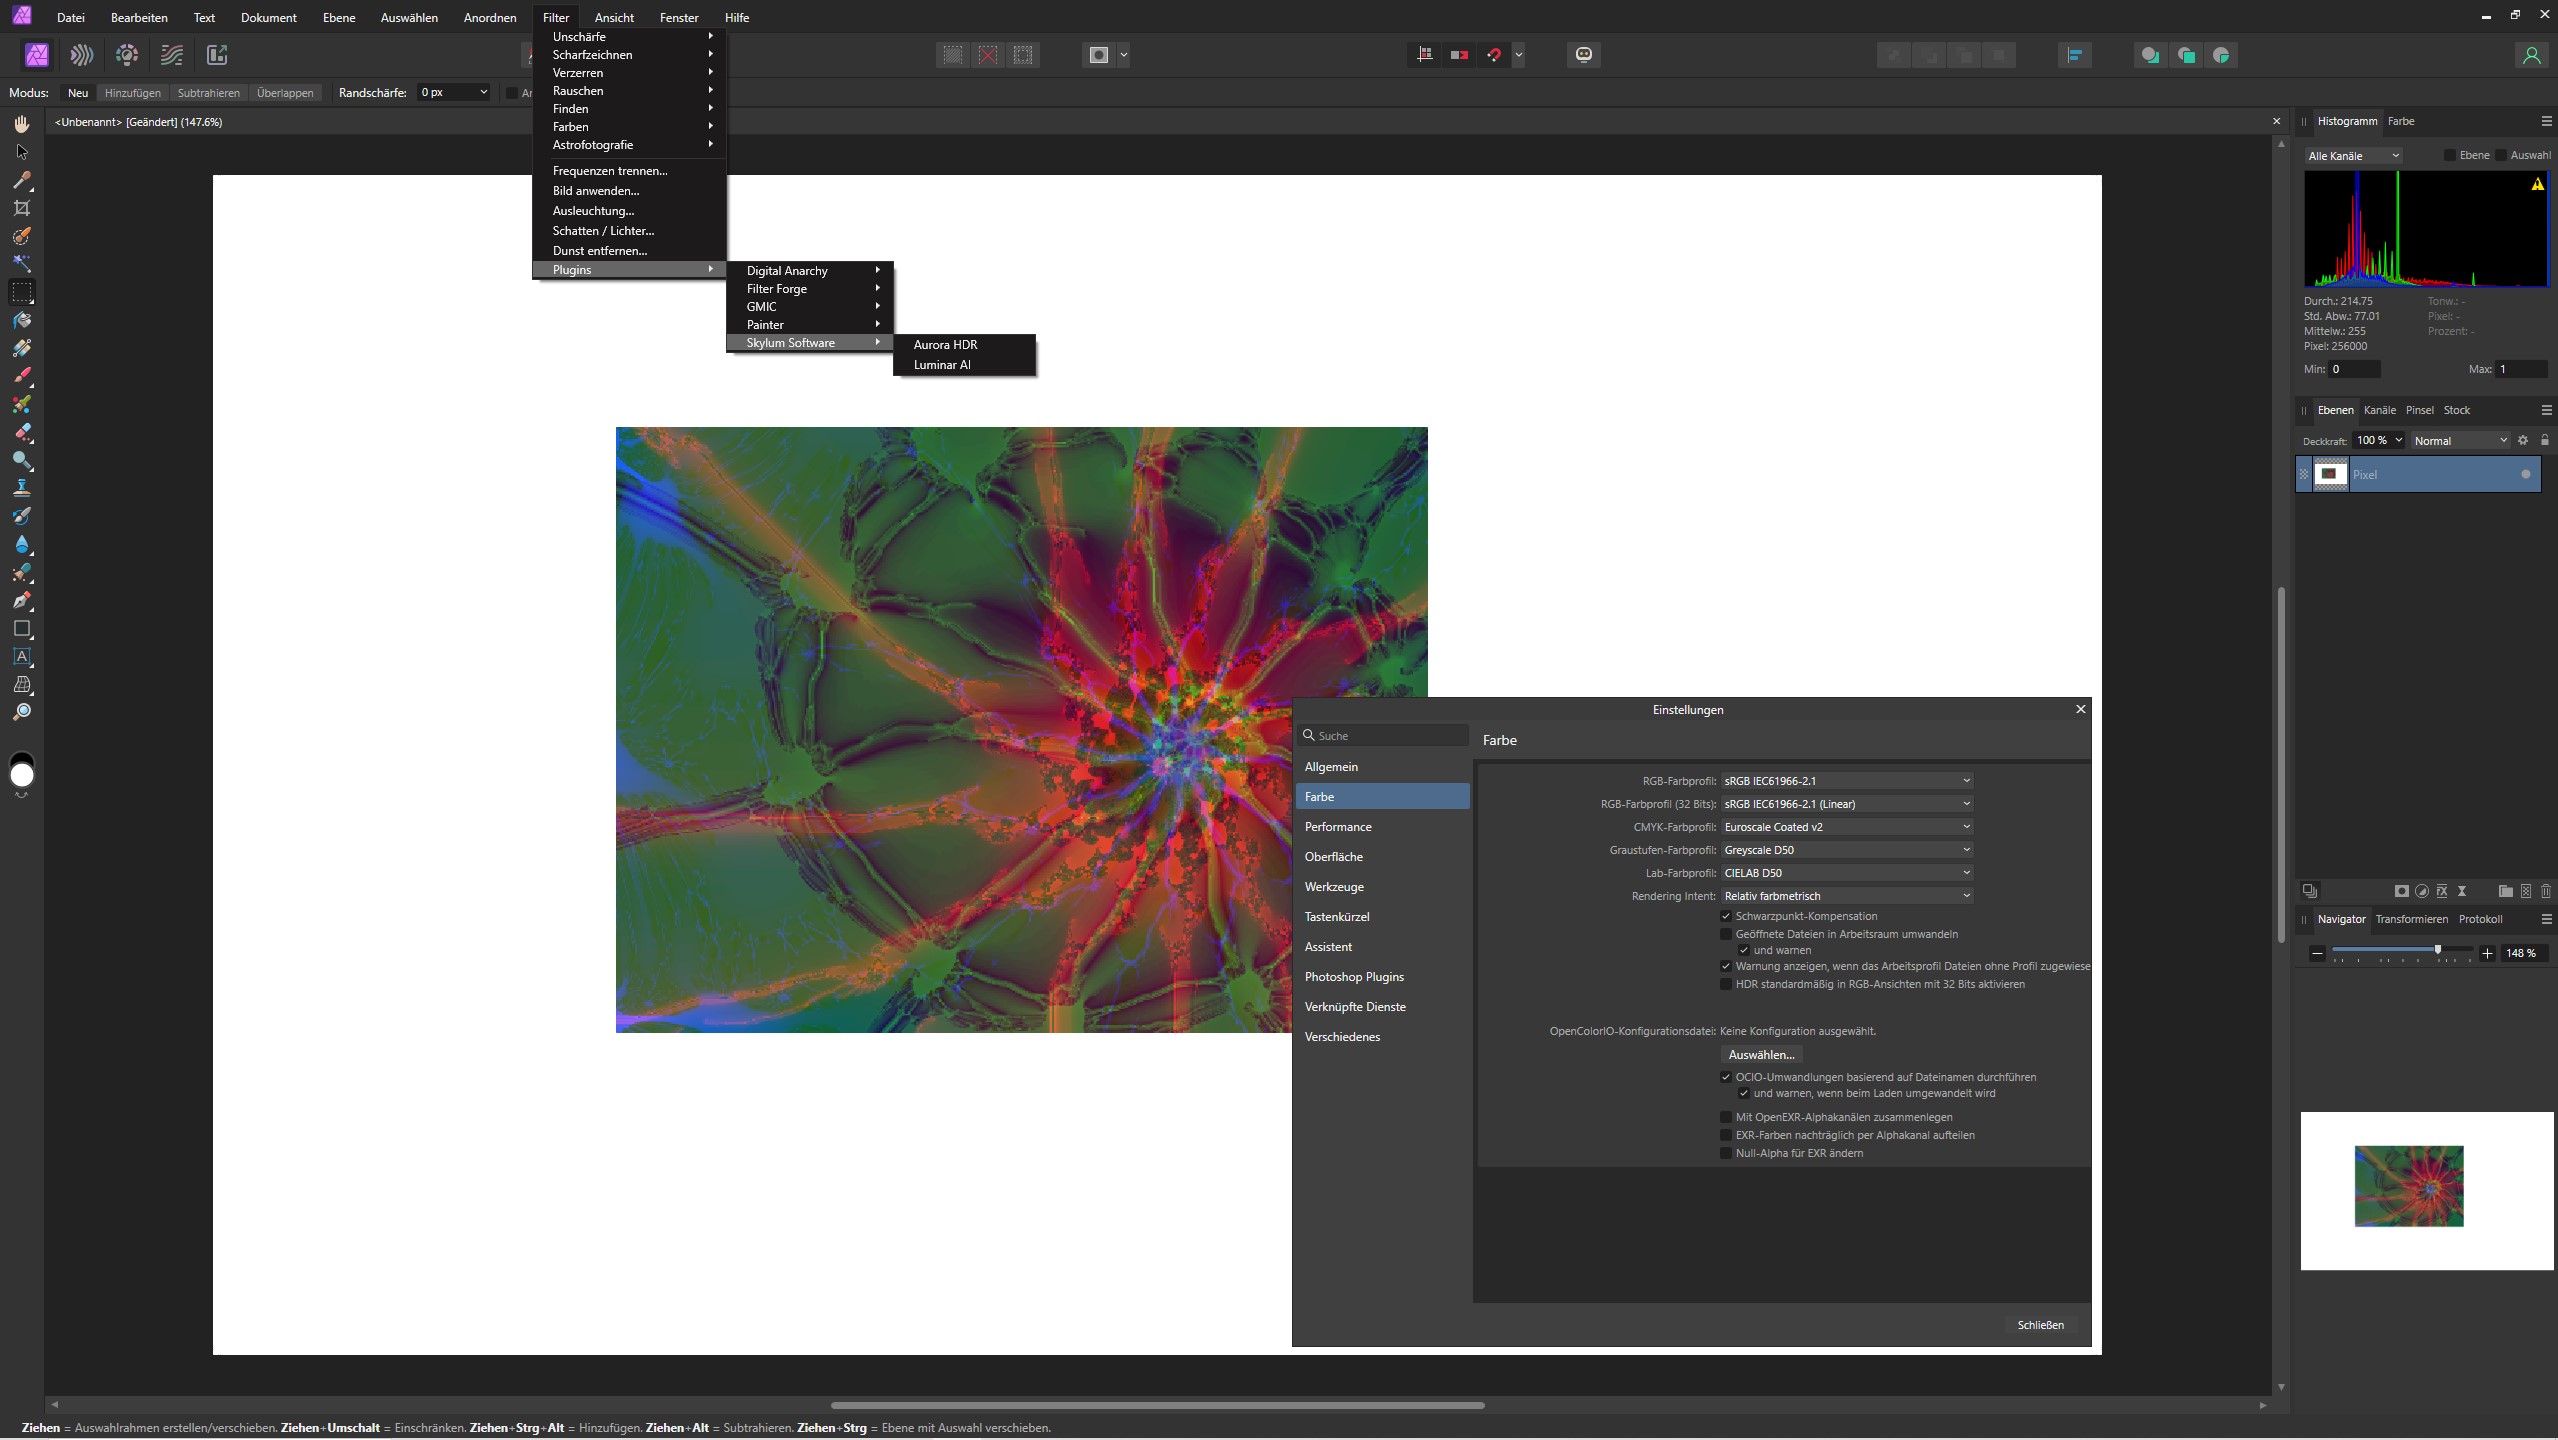Enable Mit OpenEXR-Alphakanälen zusammenlegen checkbox
The height and width of the screenshot is (1440, 2558).
click(x=1726, y=1117)
